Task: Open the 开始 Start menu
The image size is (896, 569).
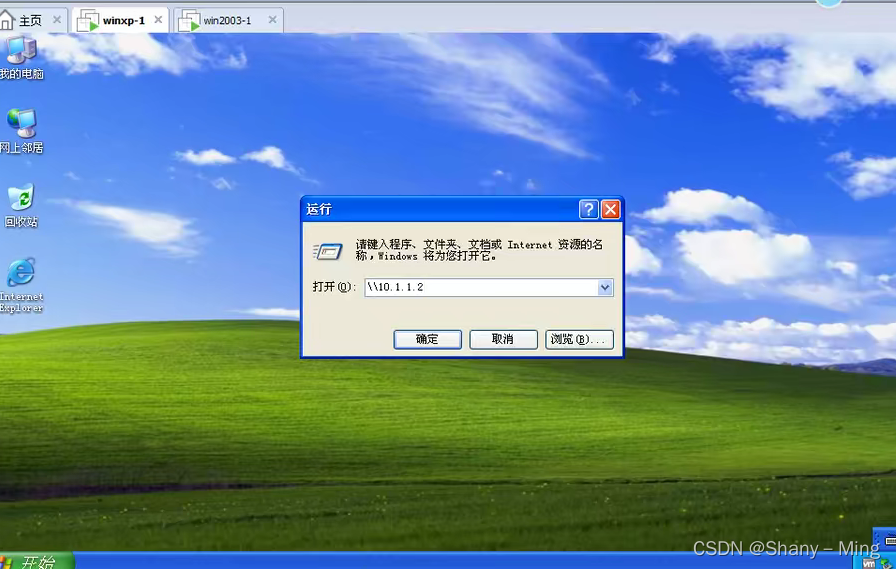Action: [x=35, y=561]
